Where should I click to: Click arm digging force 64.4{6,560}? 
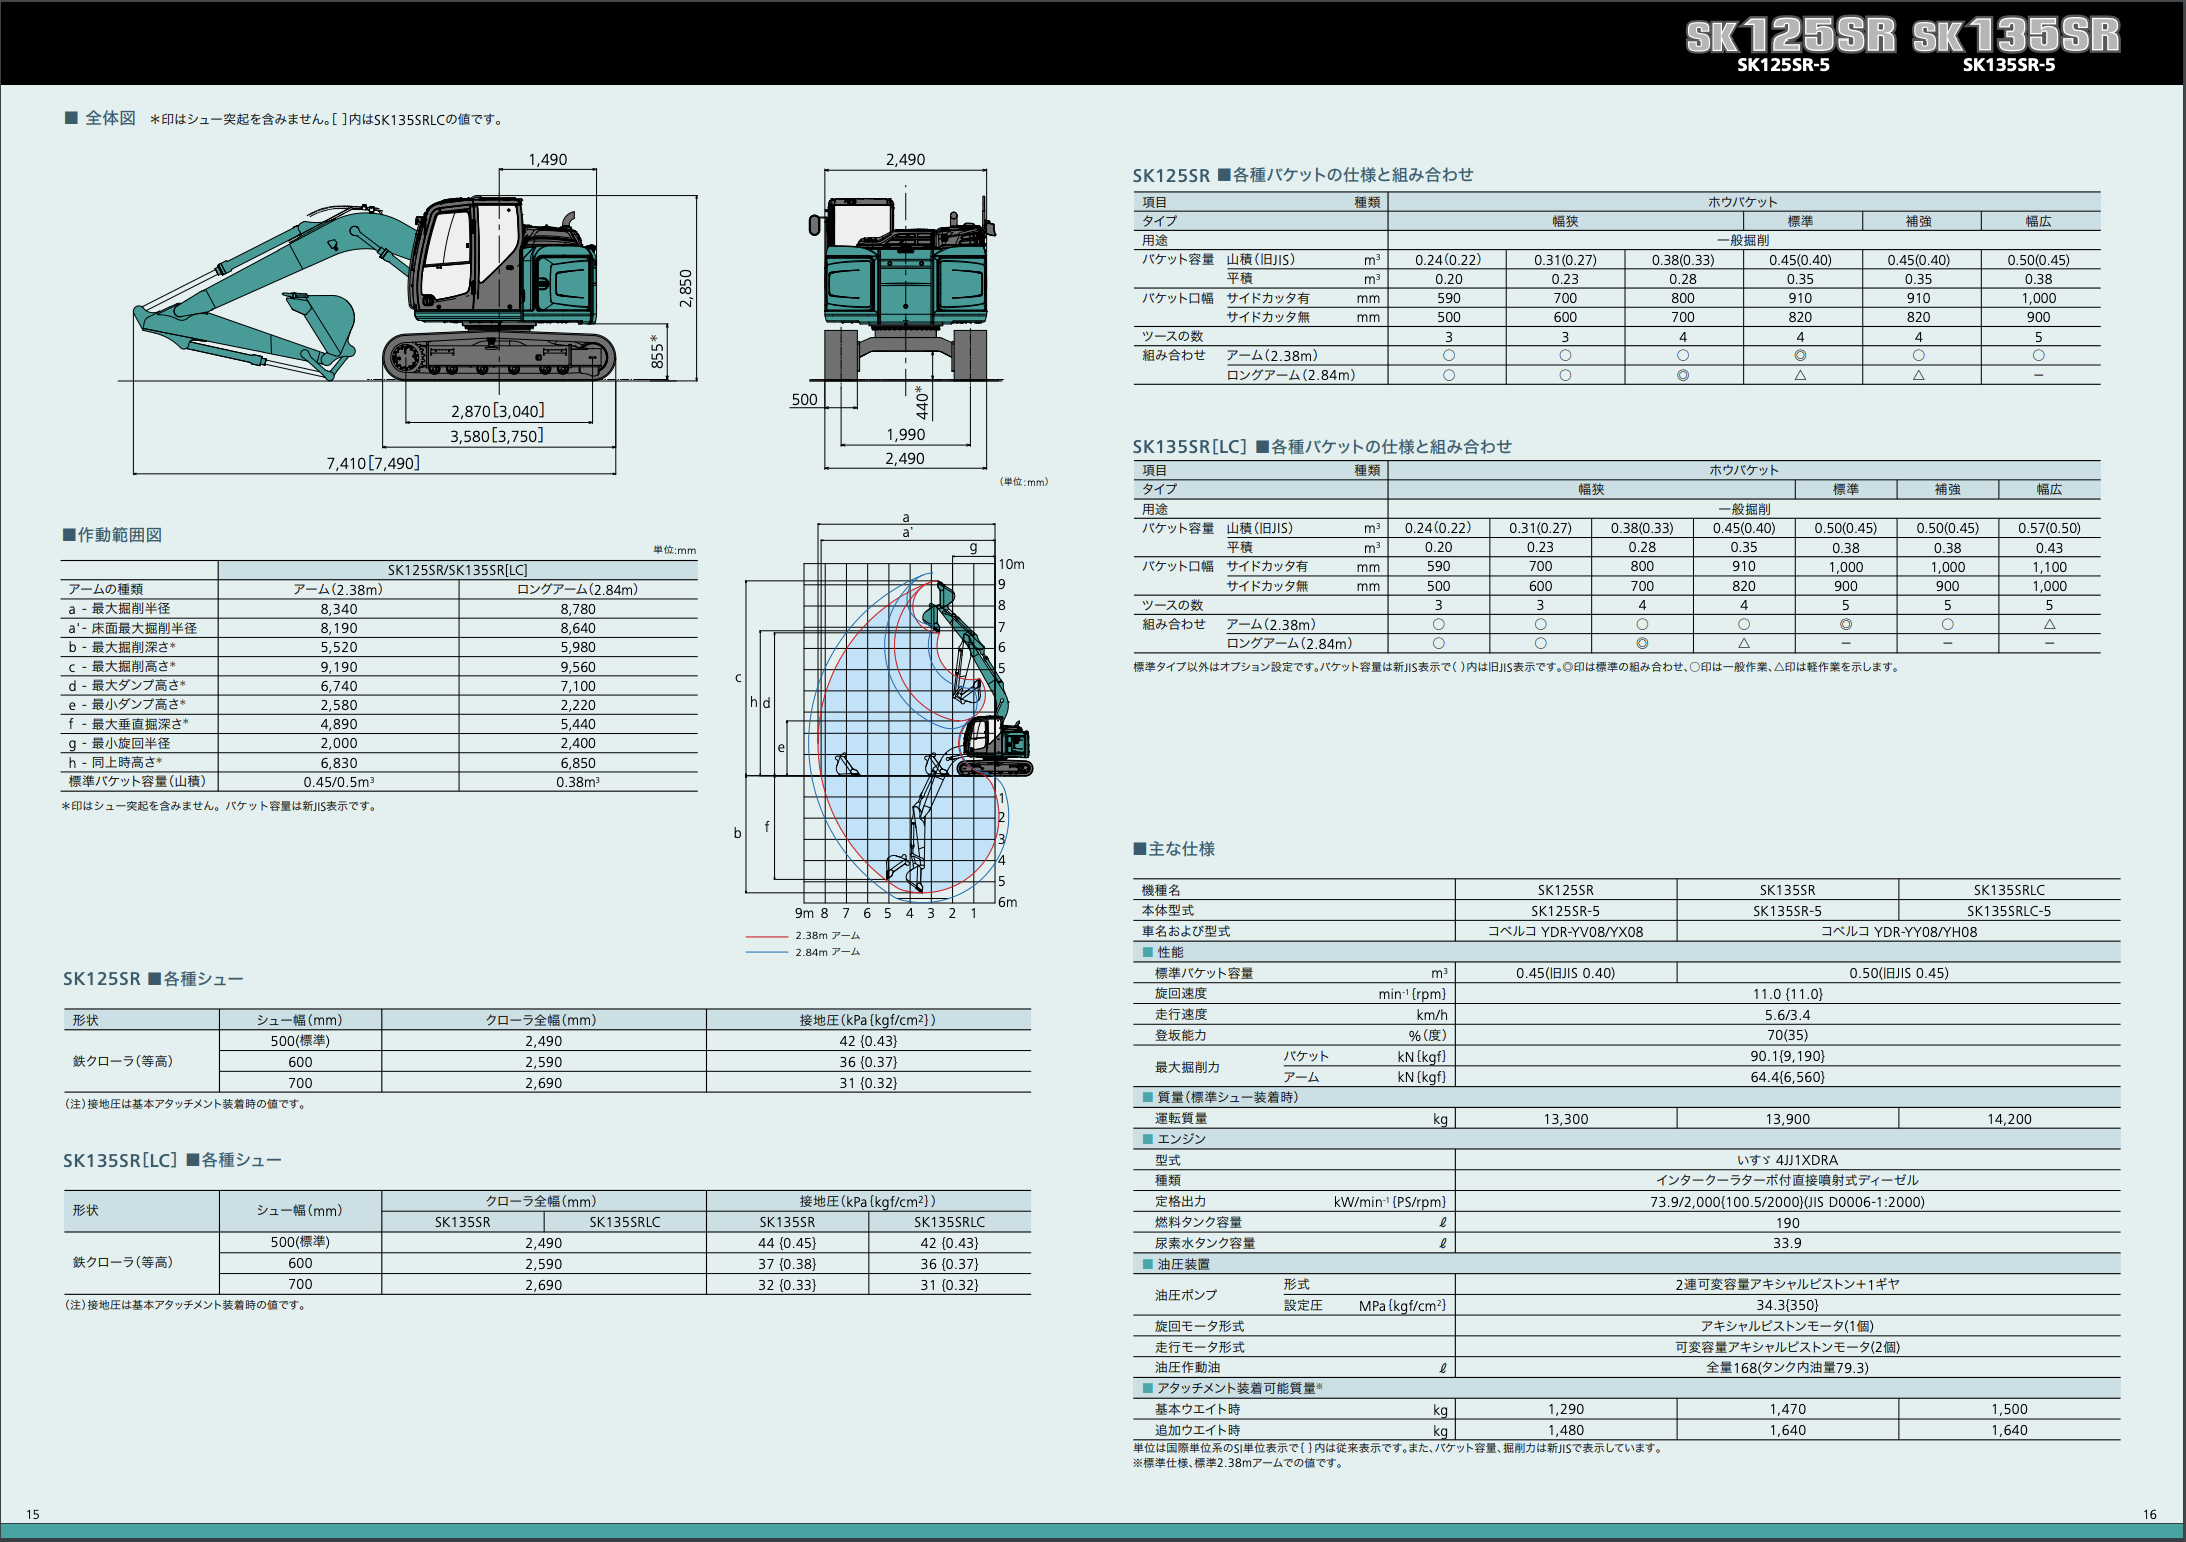click(1787, 1077)
